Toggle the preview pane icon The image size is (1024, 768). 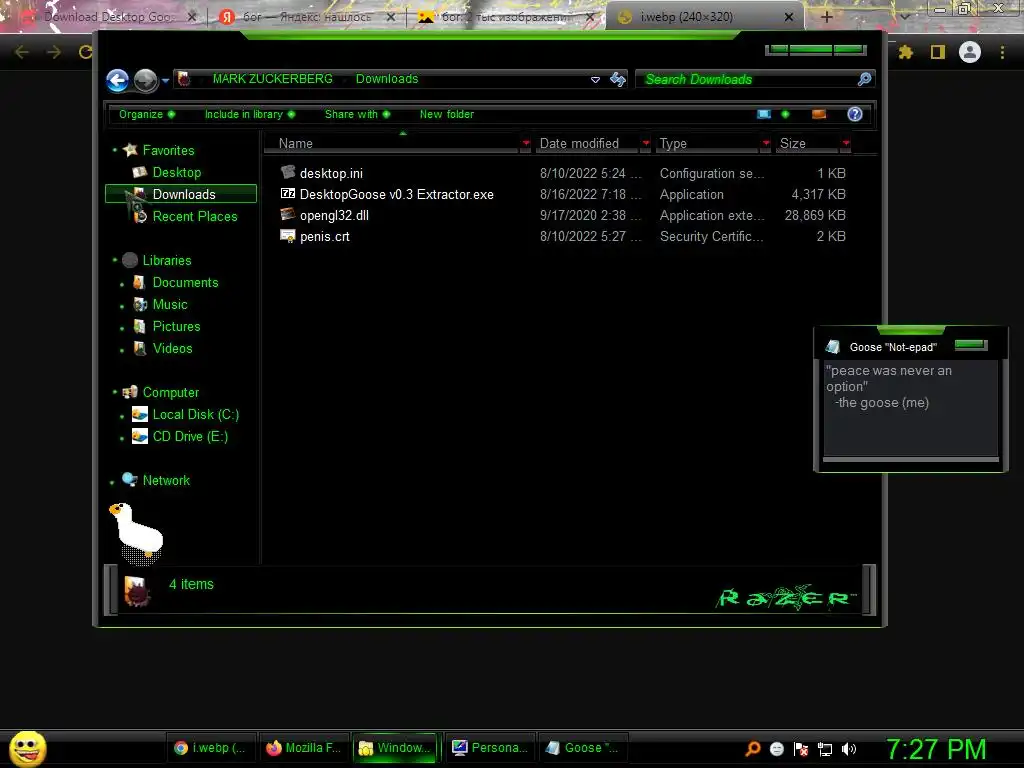pos(818,114)
